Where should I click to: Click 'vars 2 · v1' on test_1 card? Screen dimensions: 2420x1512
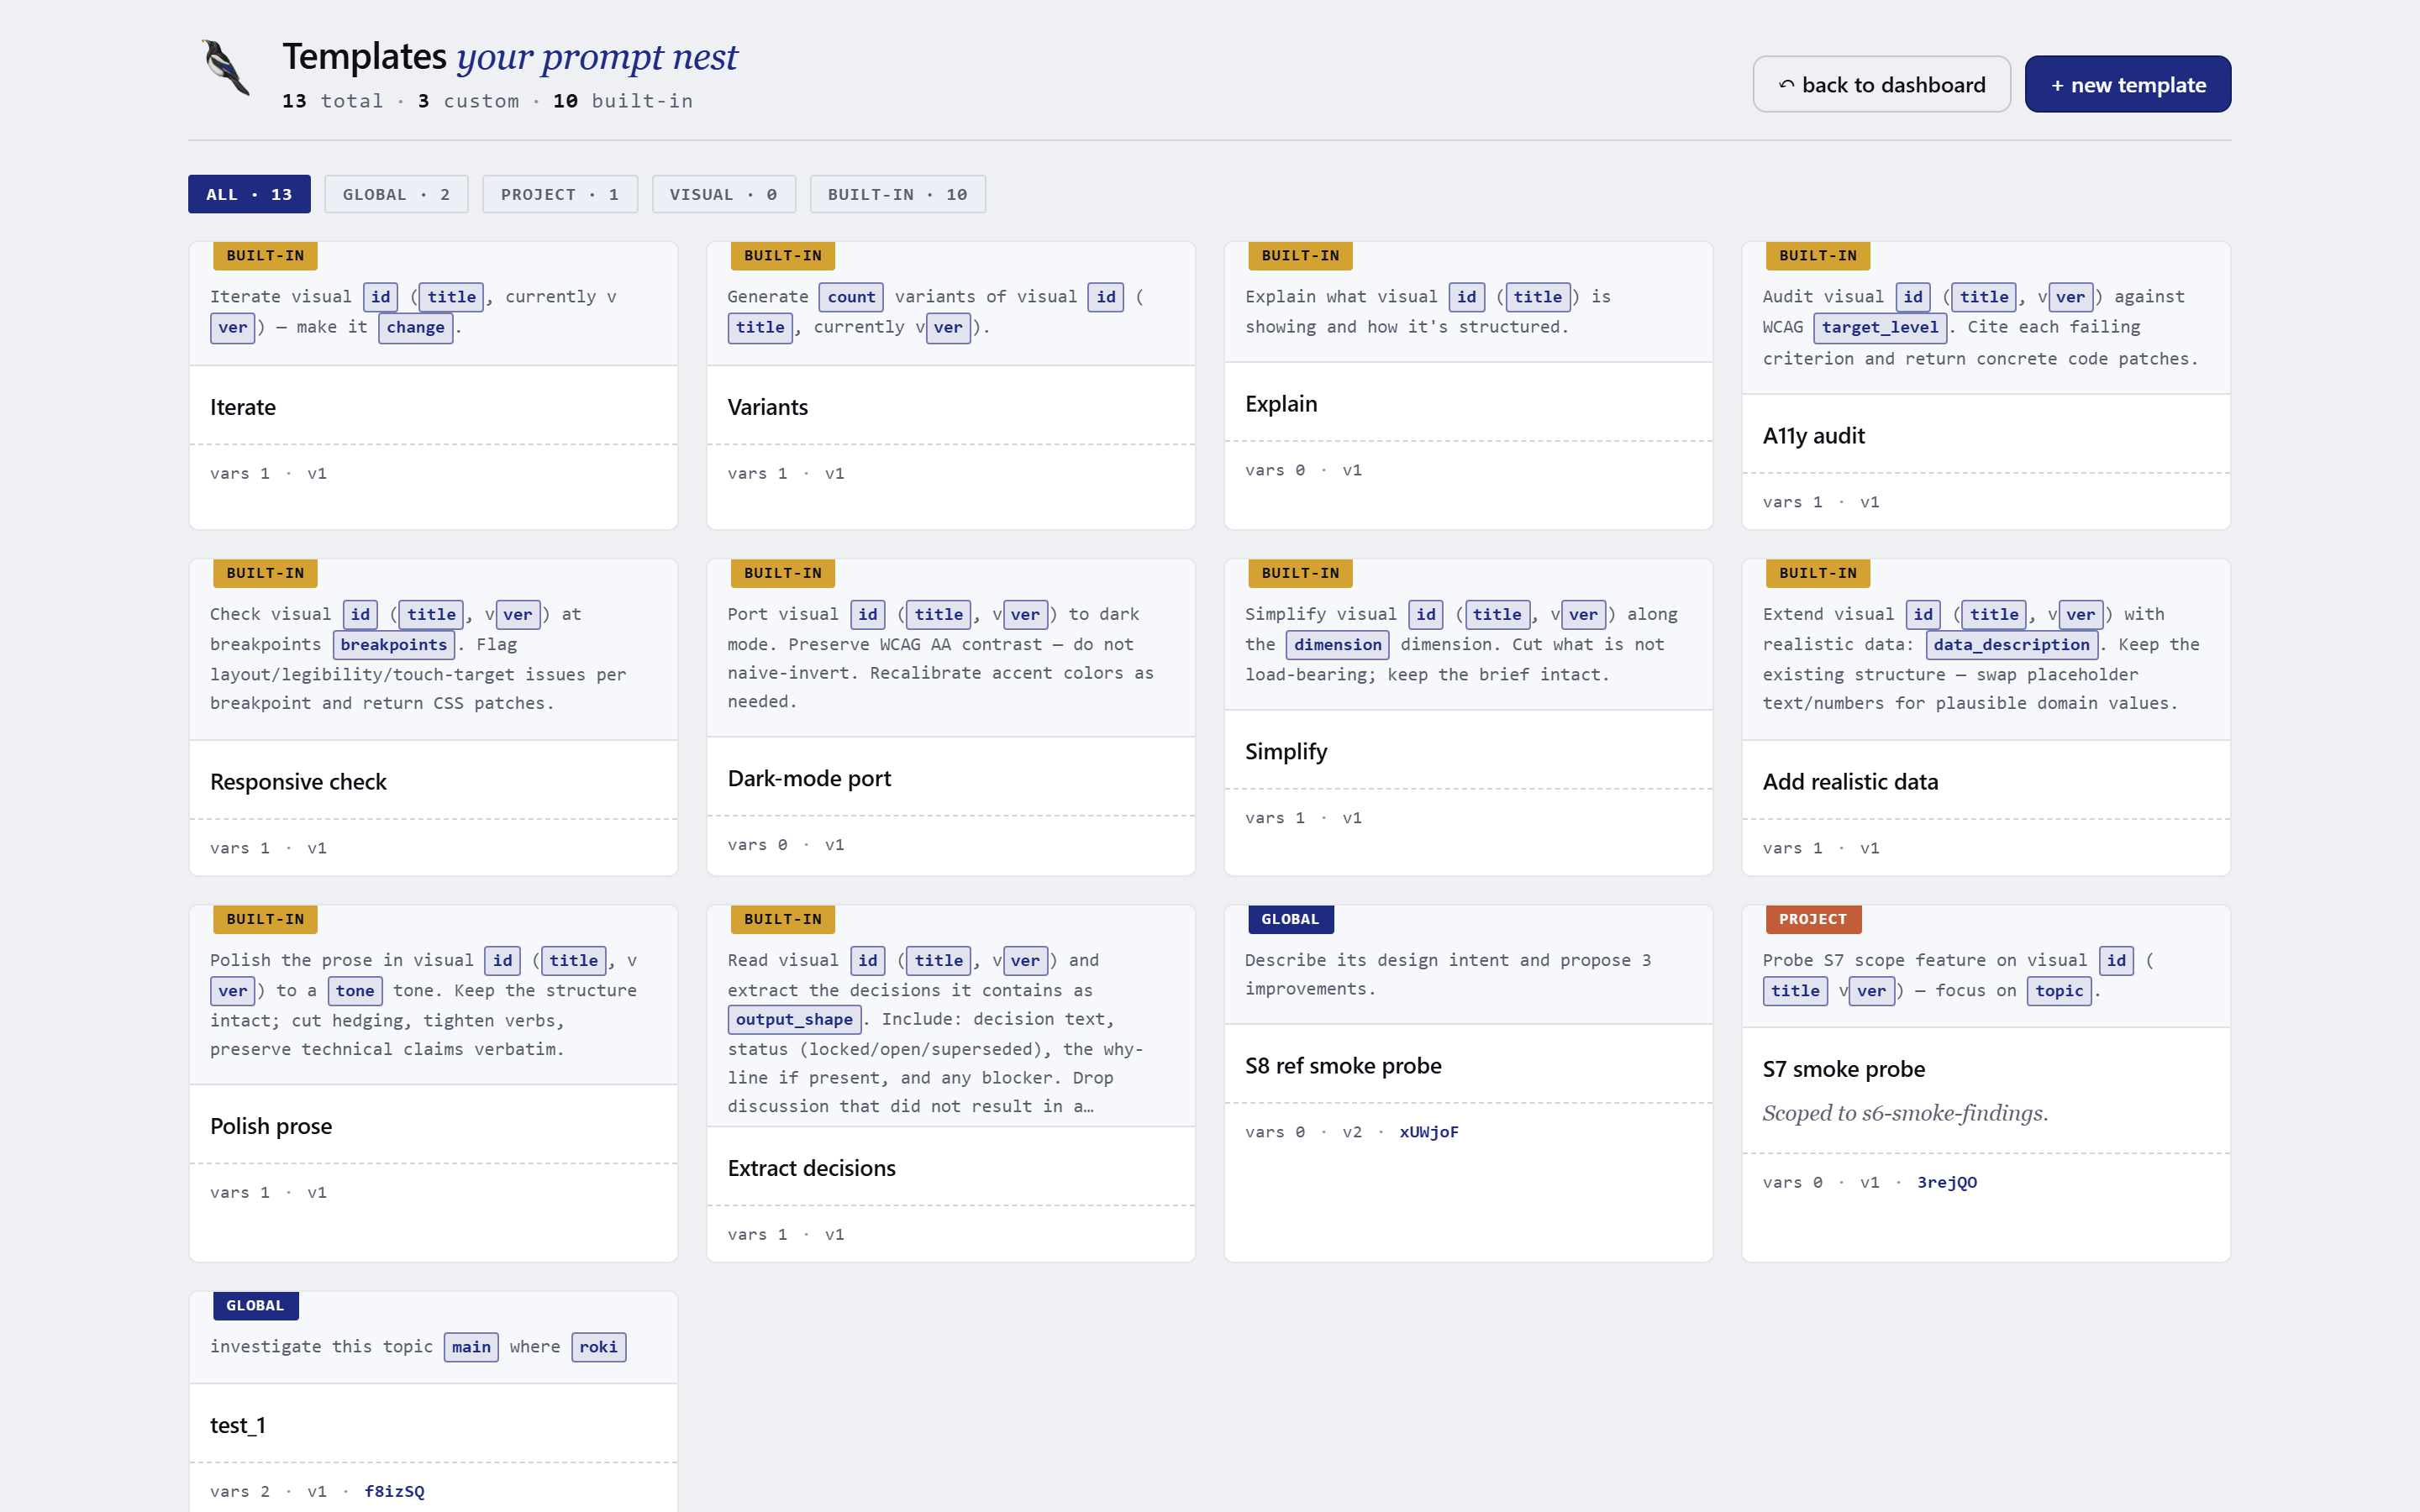(x=268, y=1491)
